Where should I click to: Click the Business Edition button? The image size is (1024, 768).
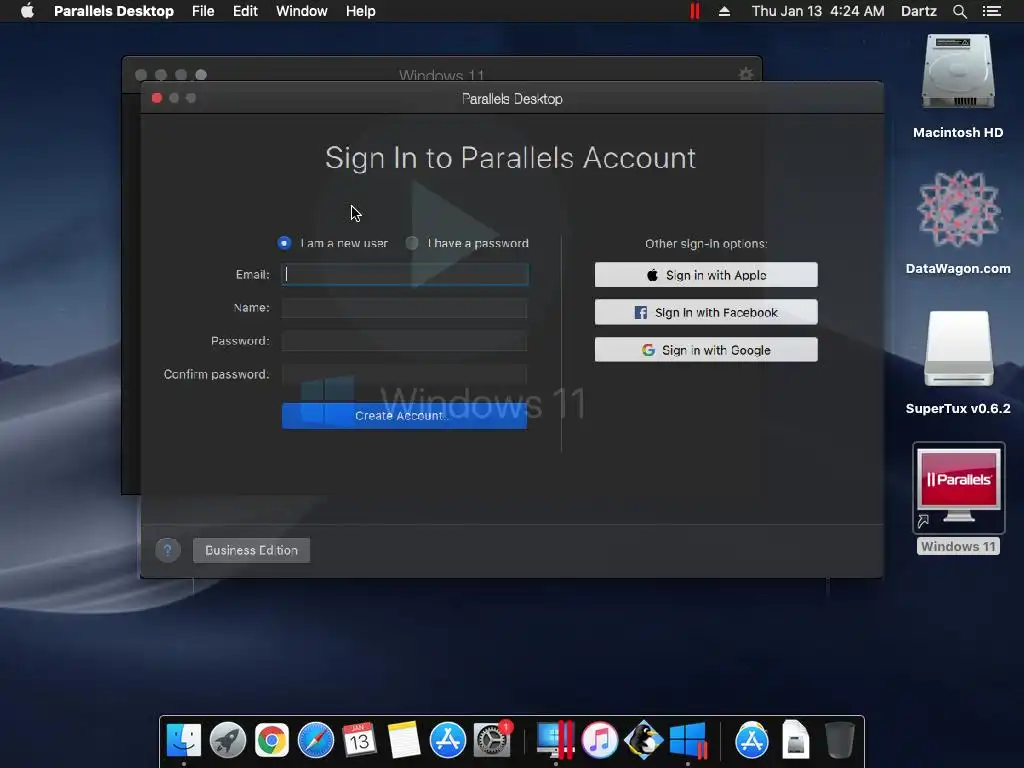pos(251,551)
